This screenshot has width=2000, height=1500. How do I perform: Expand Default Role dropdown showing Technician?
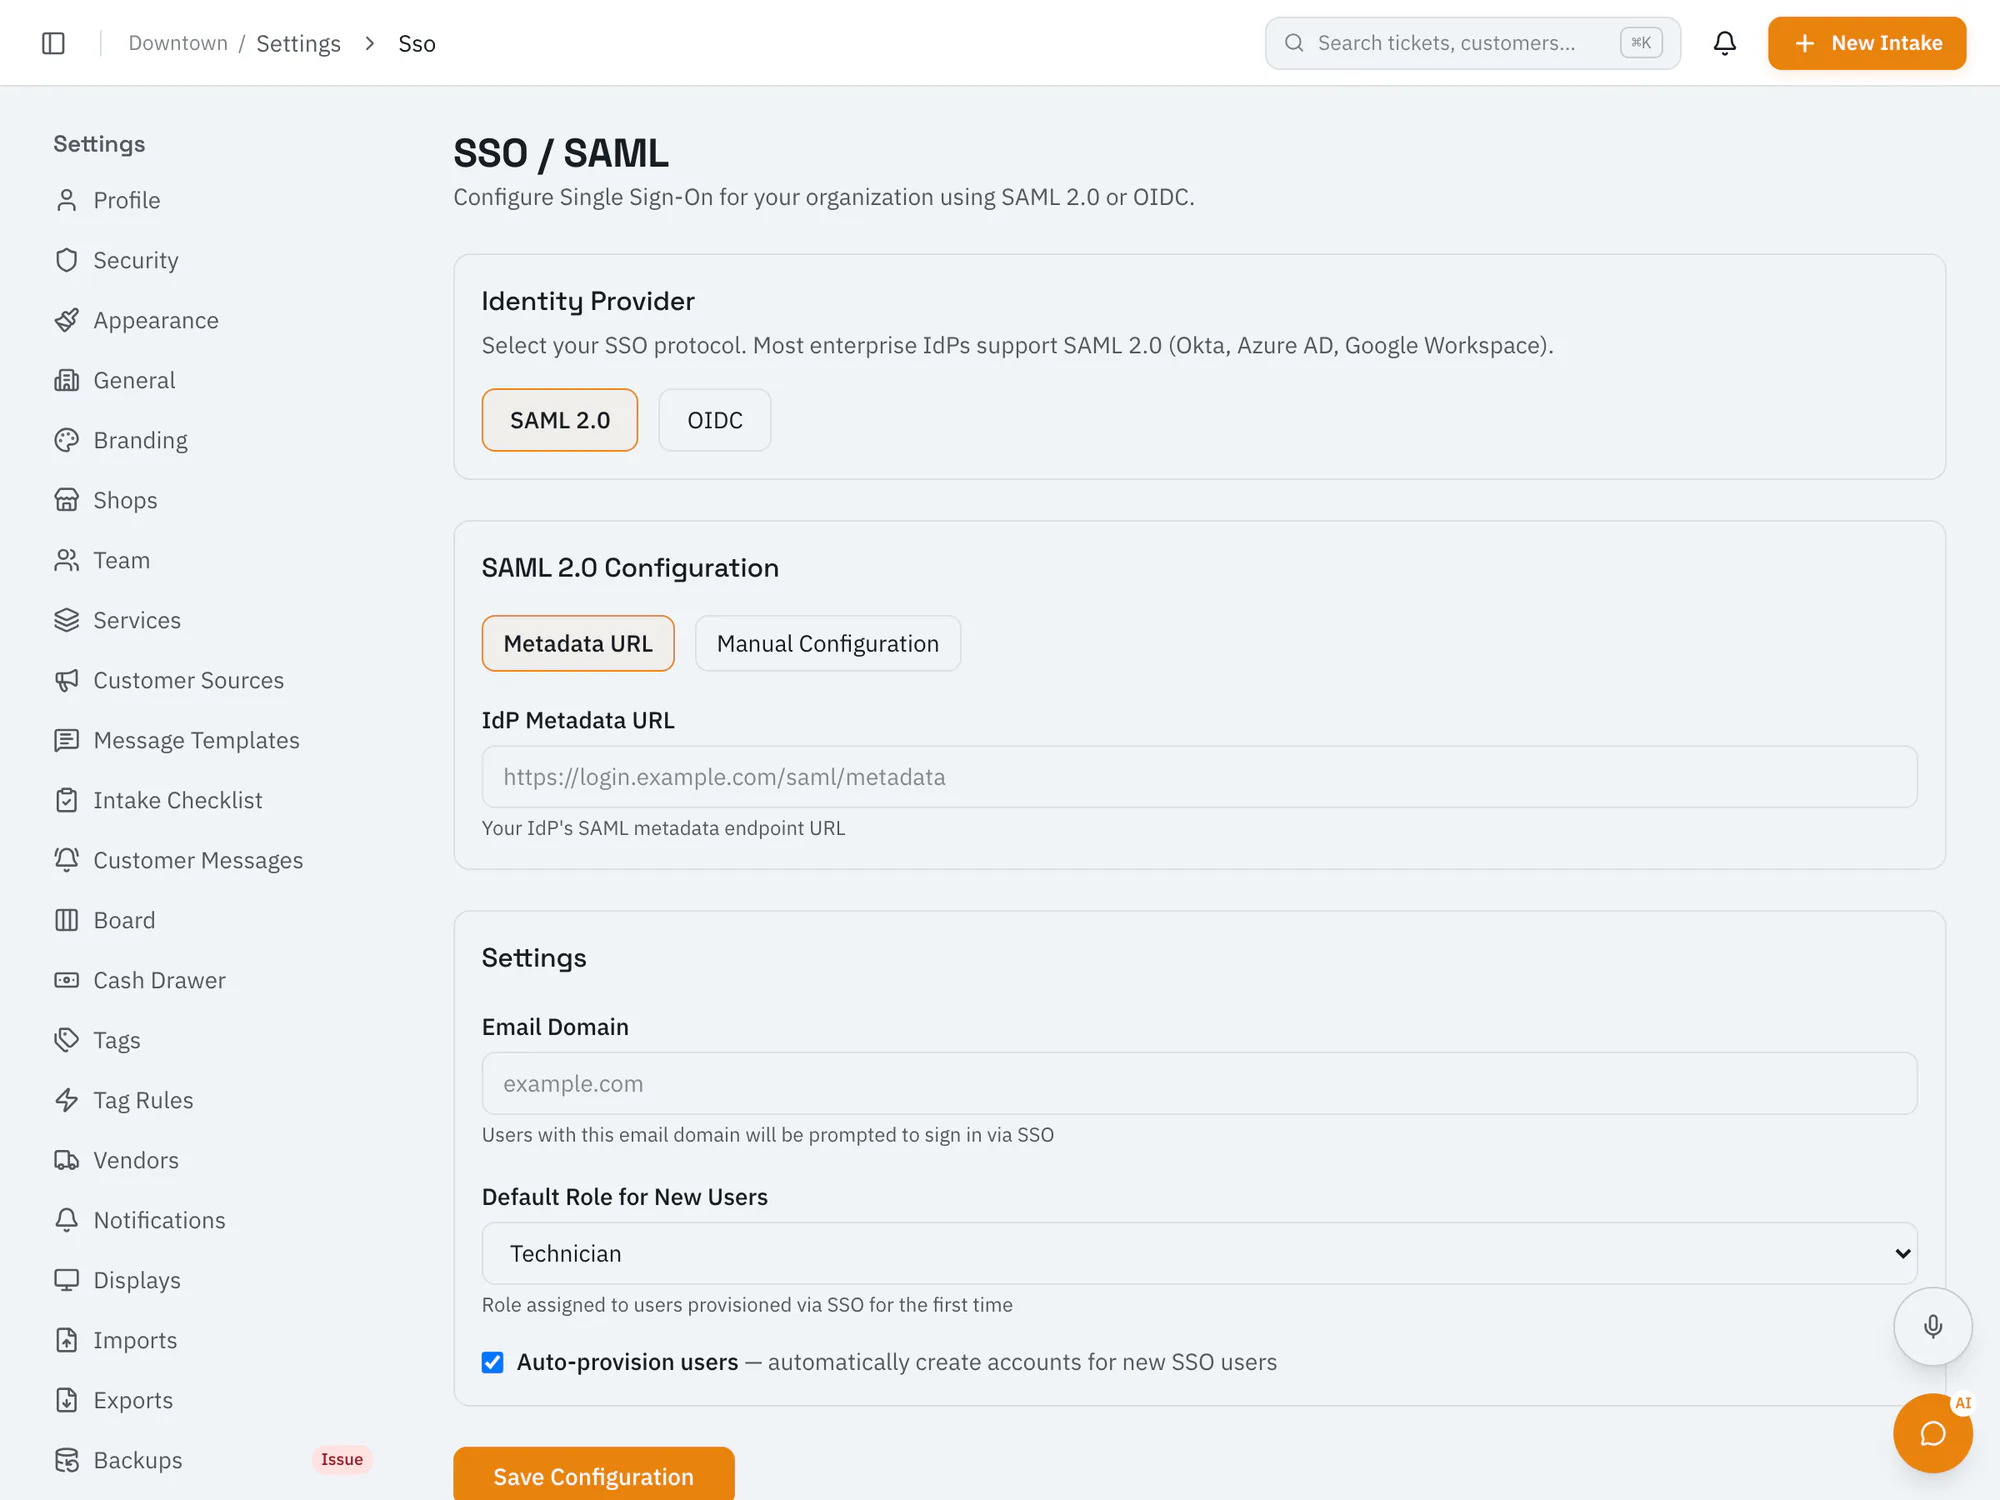(x=1199, y=1253)
